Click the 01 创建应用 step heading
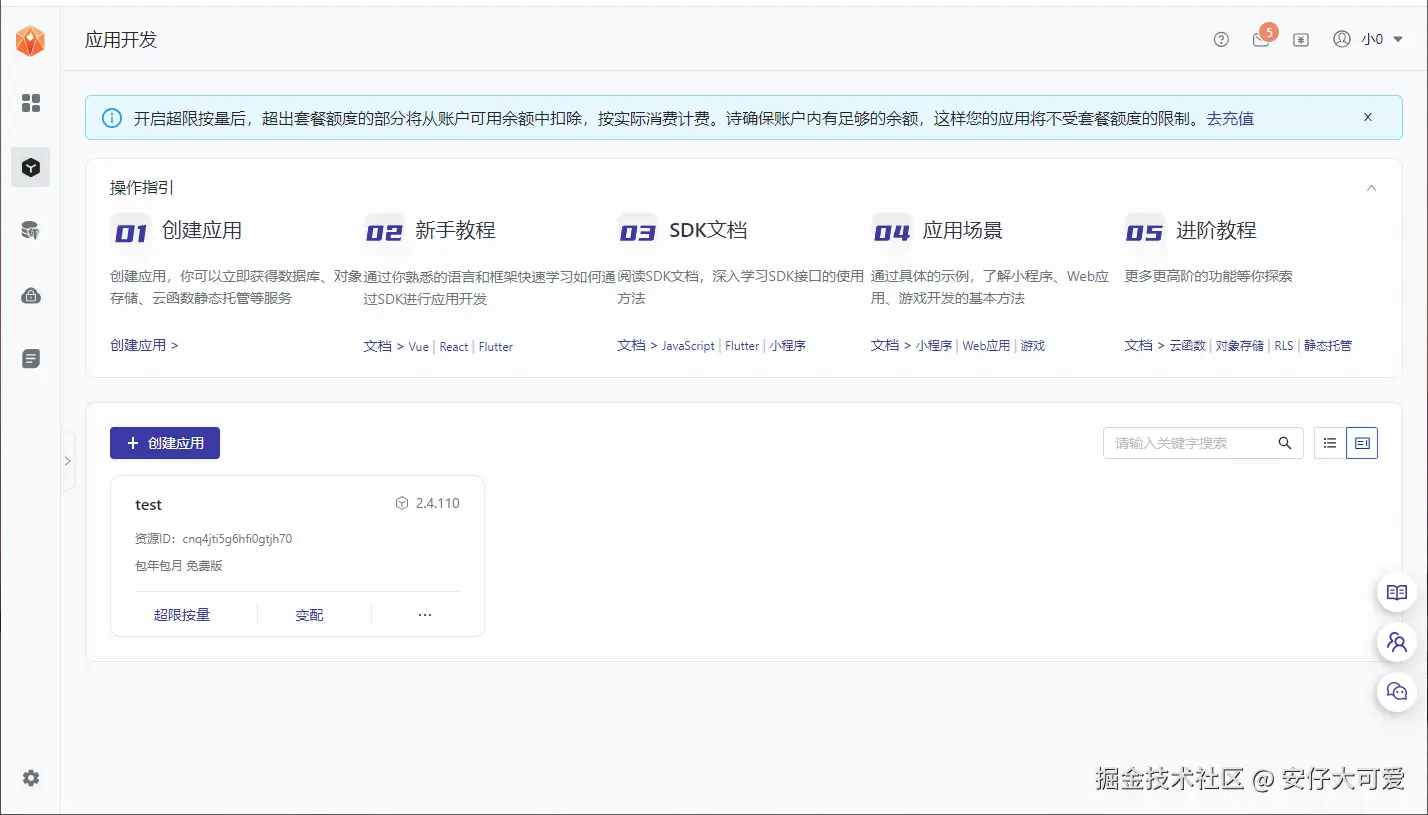 coord(176,231)
